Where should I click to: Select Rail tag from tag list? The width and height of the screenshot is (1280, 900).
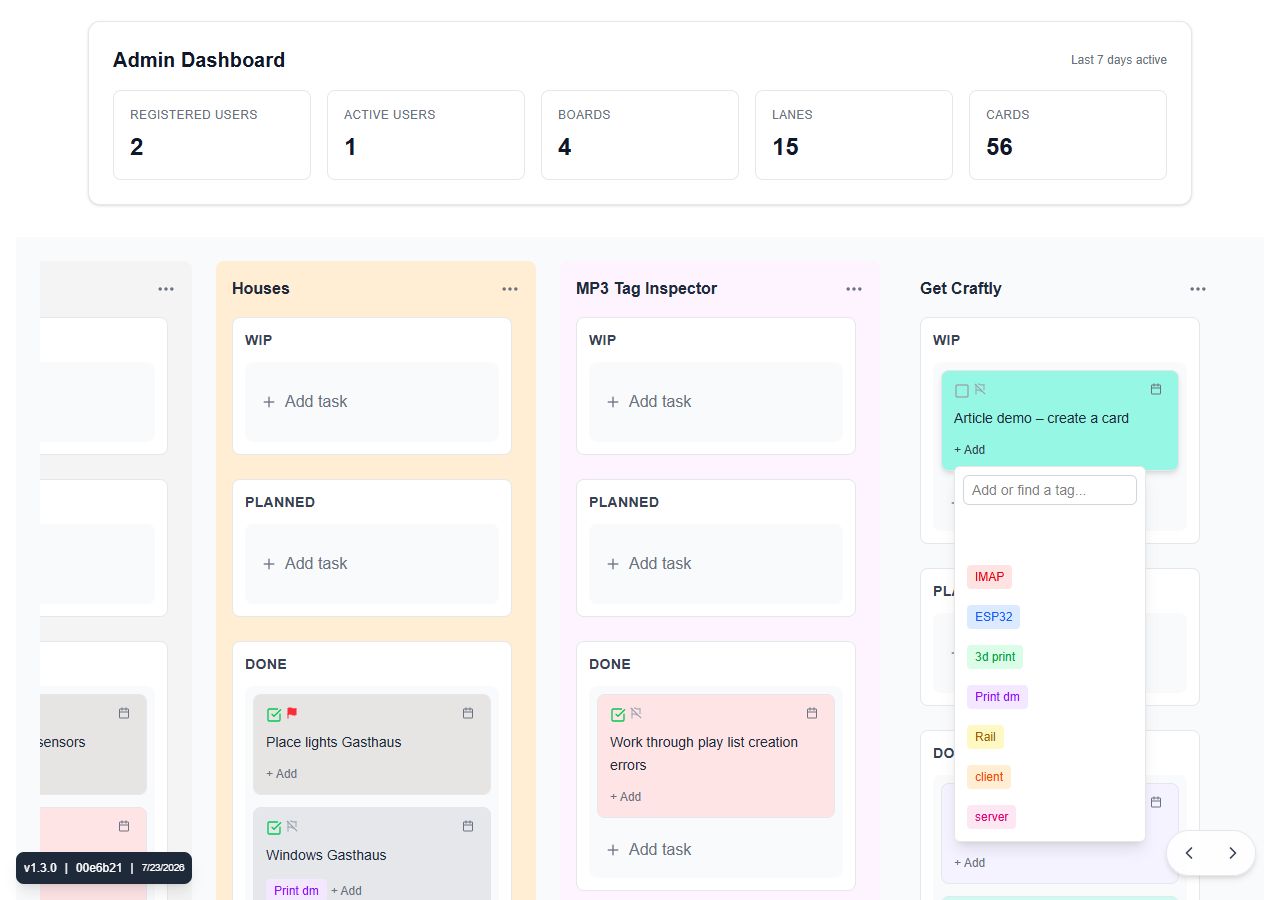coord(985,737)
